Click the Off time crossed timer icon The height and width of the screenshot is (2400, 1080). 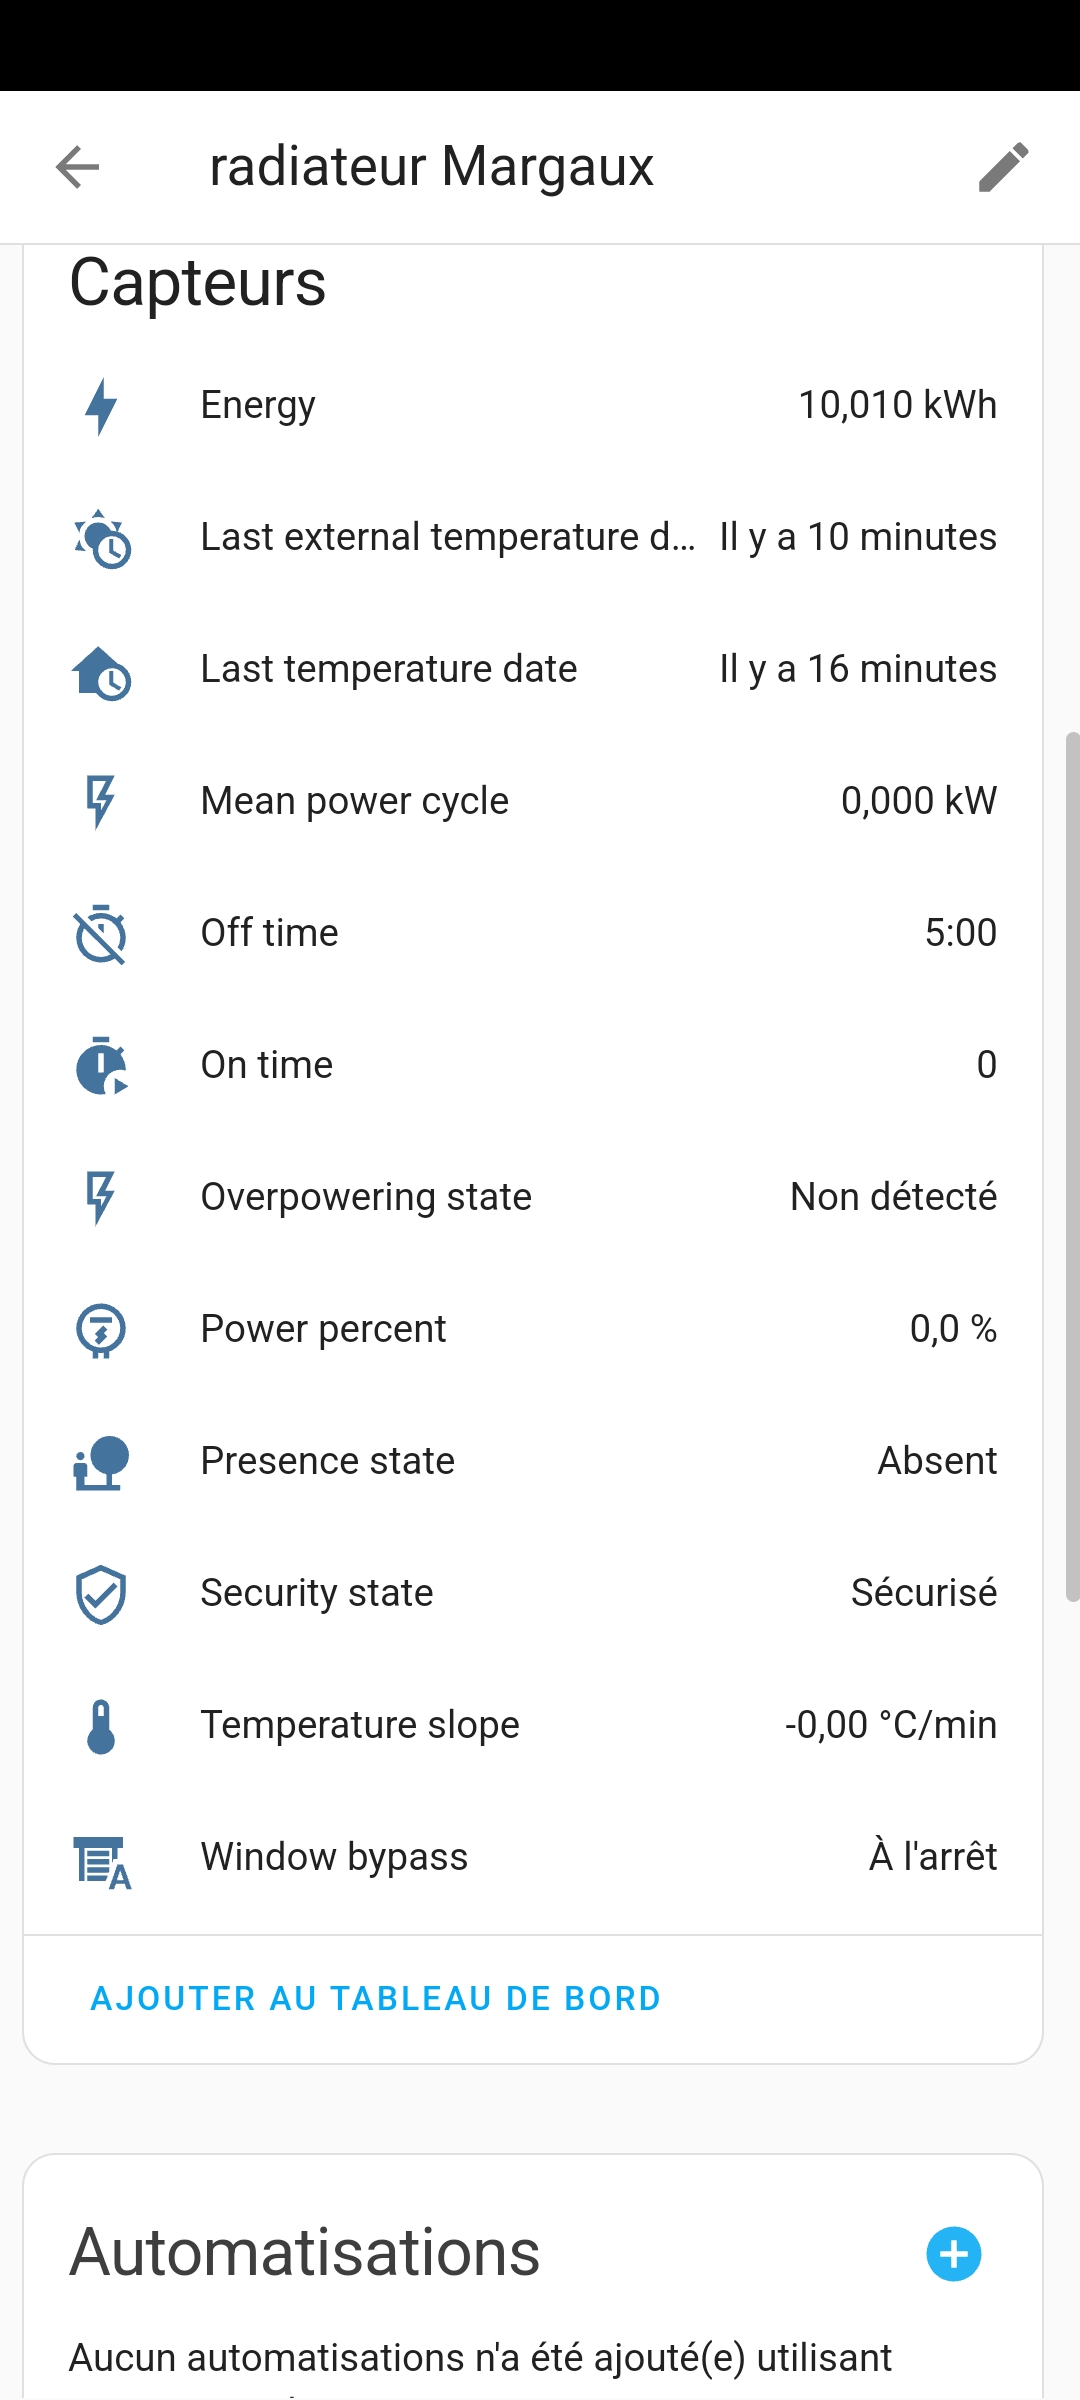101,934
